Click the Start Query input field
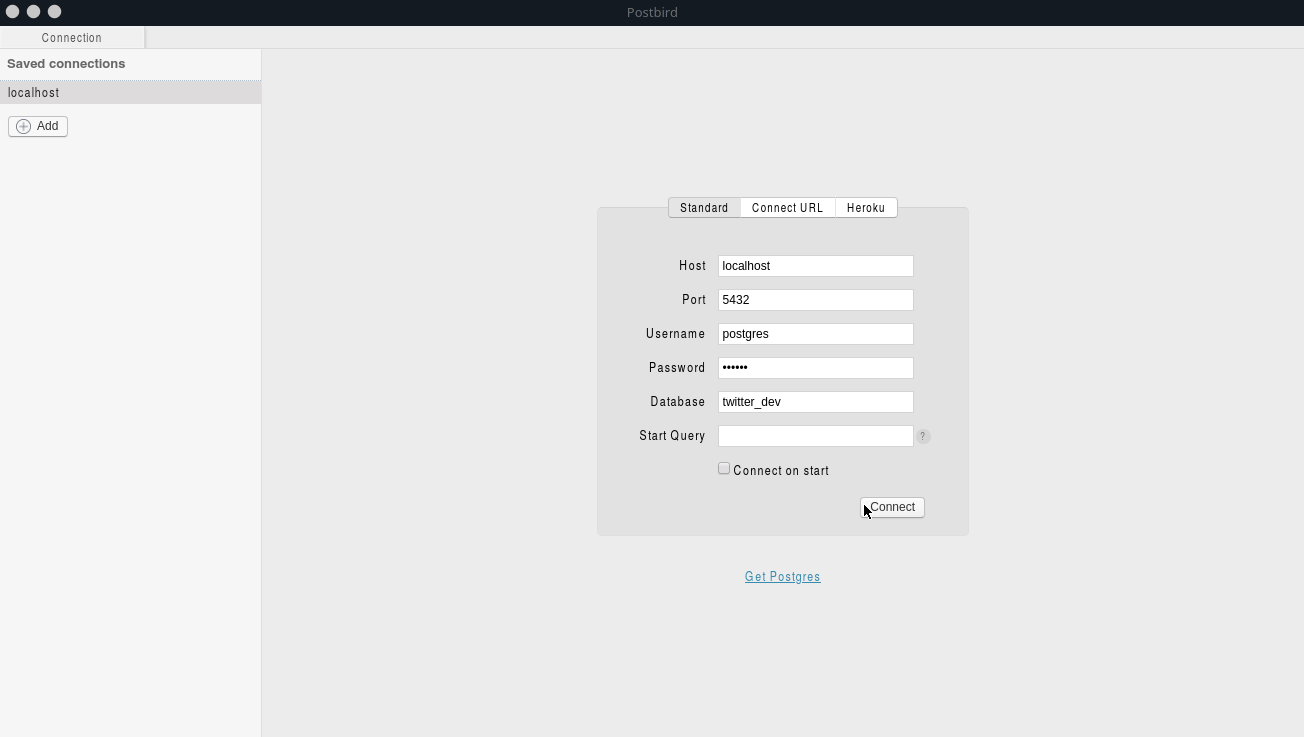The width and height of the screenshot is (1304, 737). 815,435
